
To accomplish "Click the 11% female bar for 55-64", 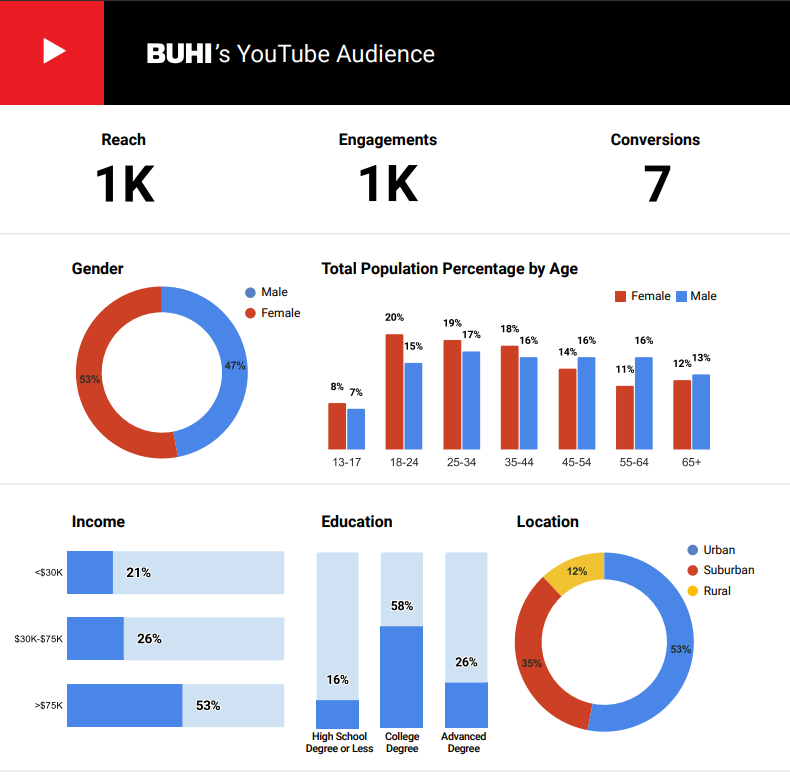I will pyautogui.click(x=625, y=417).
